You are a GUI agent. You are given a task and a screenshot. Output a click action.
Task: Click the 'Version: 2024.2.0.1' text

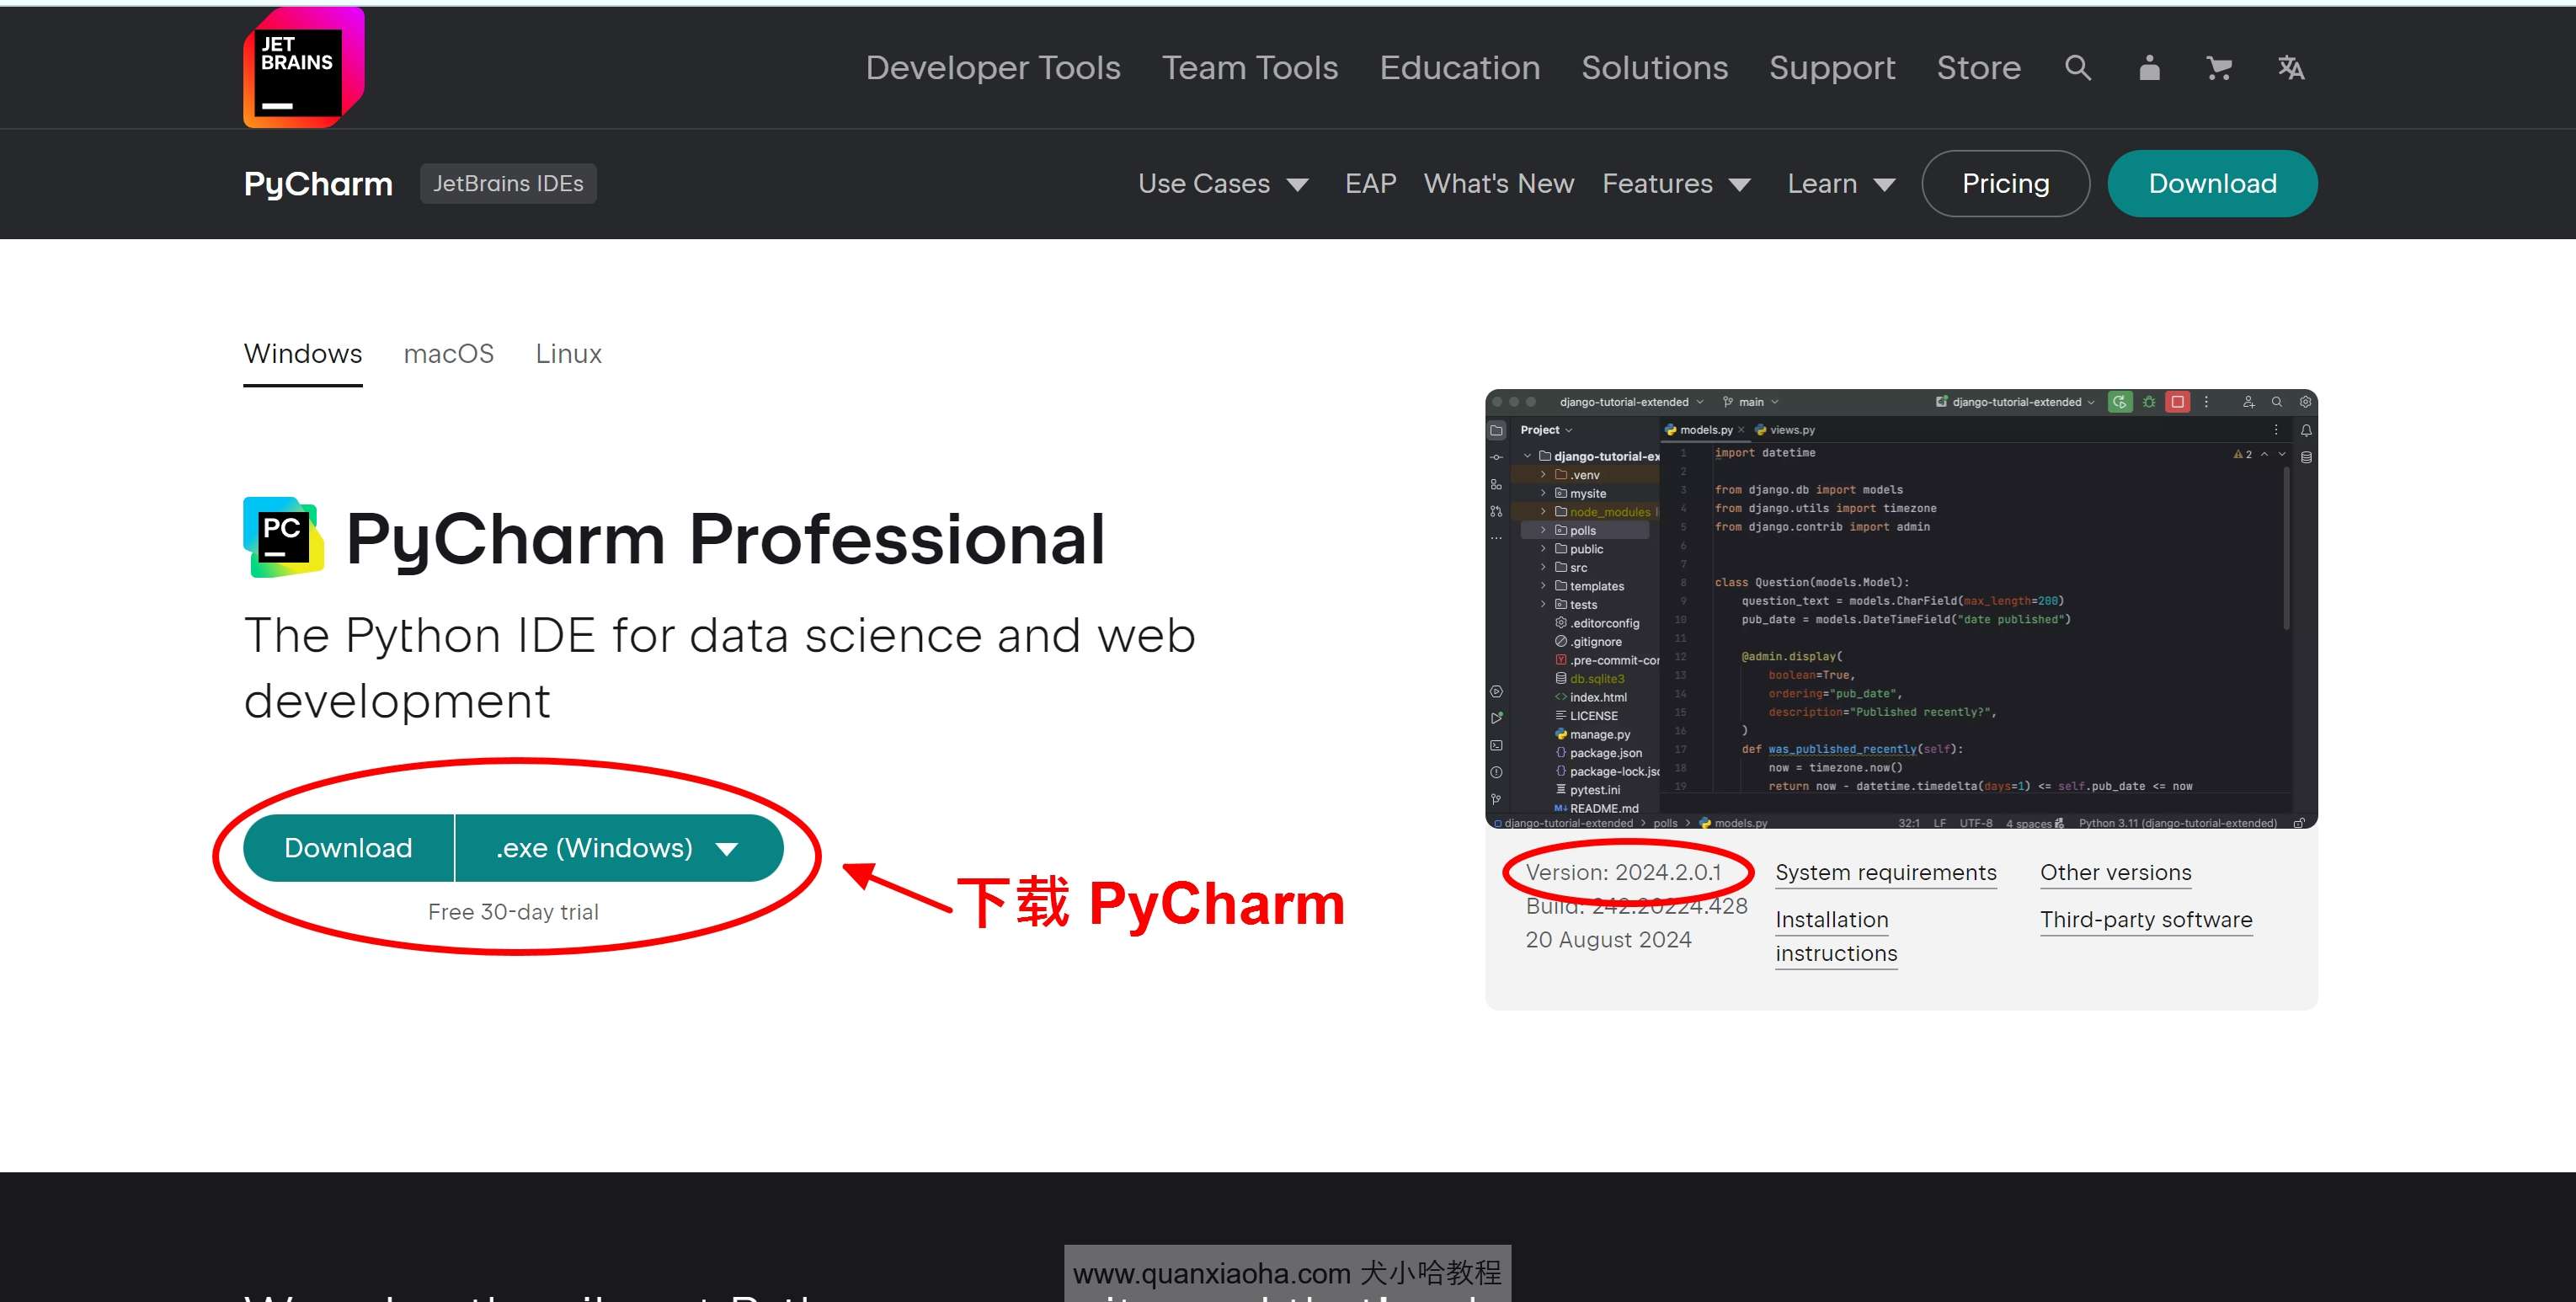click(1623, 873)
